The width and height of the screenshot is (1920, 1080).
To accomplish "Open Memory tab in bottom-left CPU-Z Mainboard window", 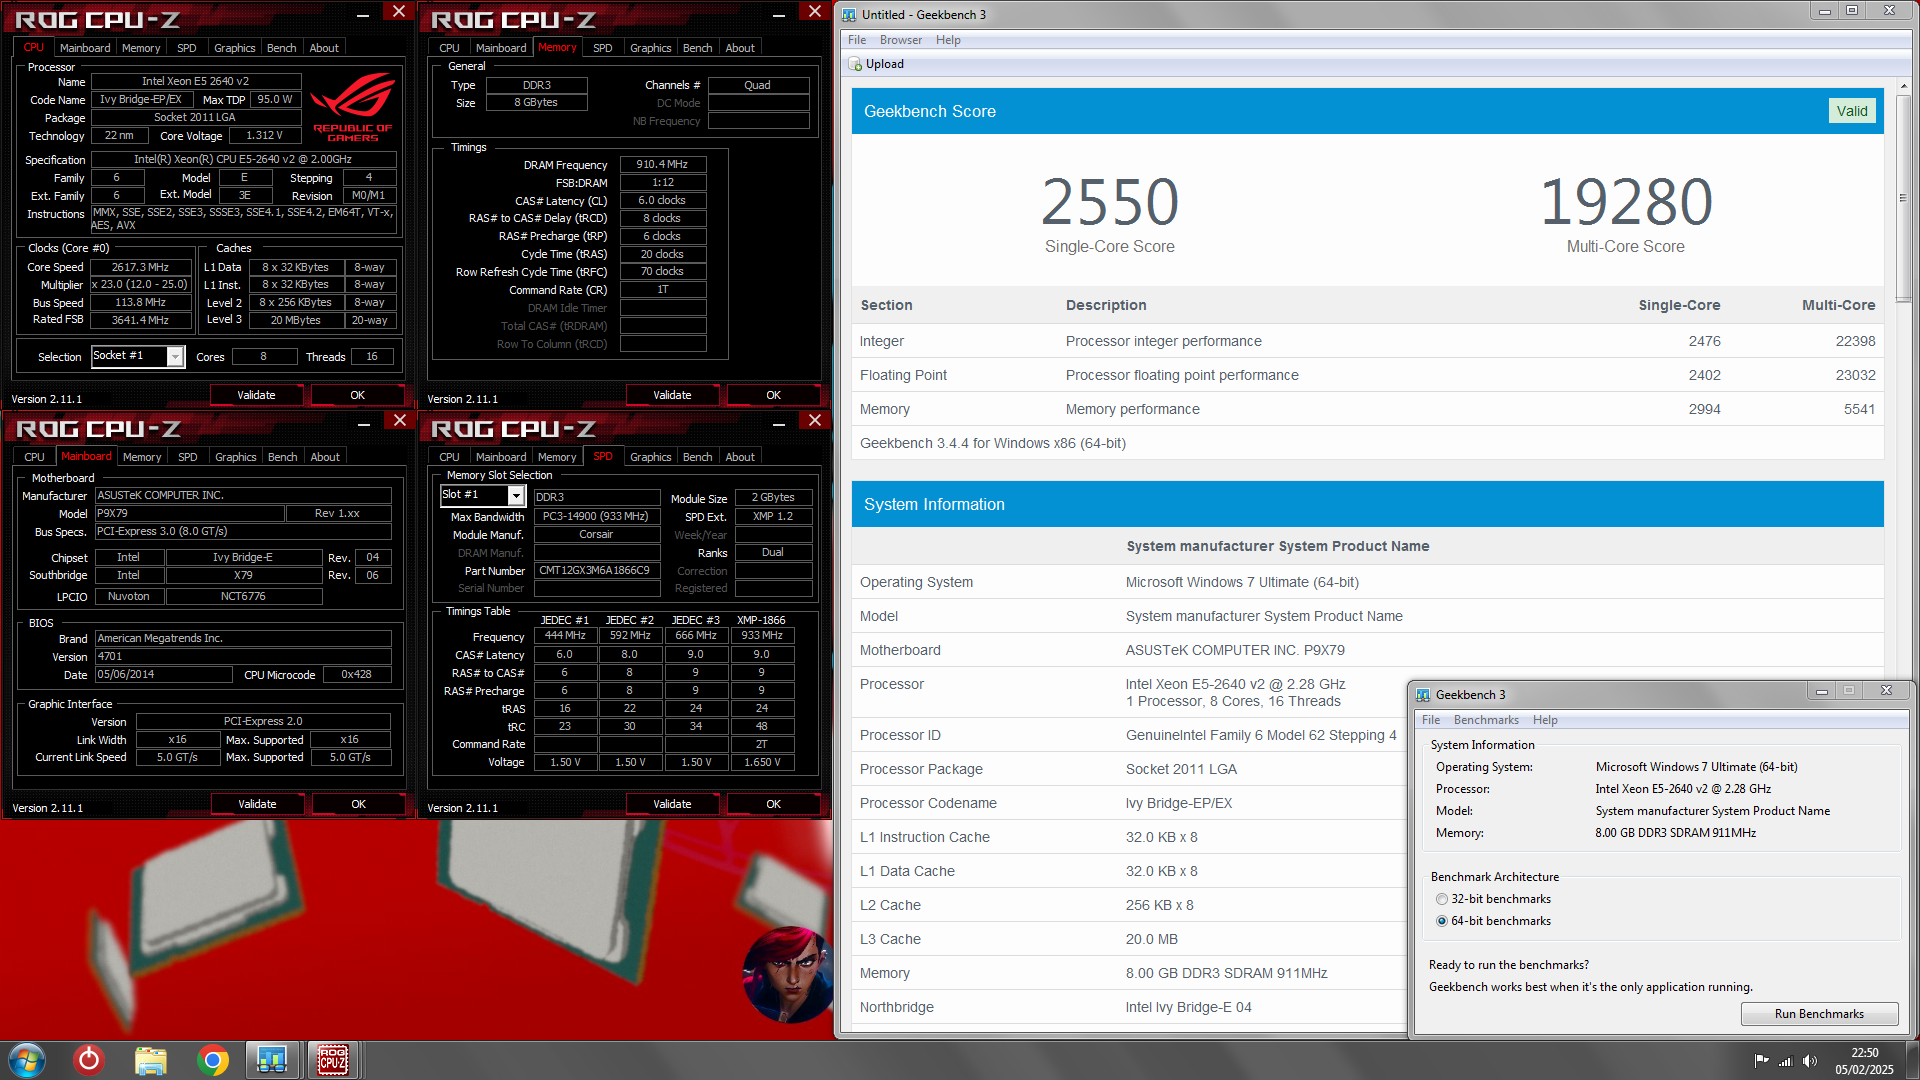I will (x=142, y=457).
